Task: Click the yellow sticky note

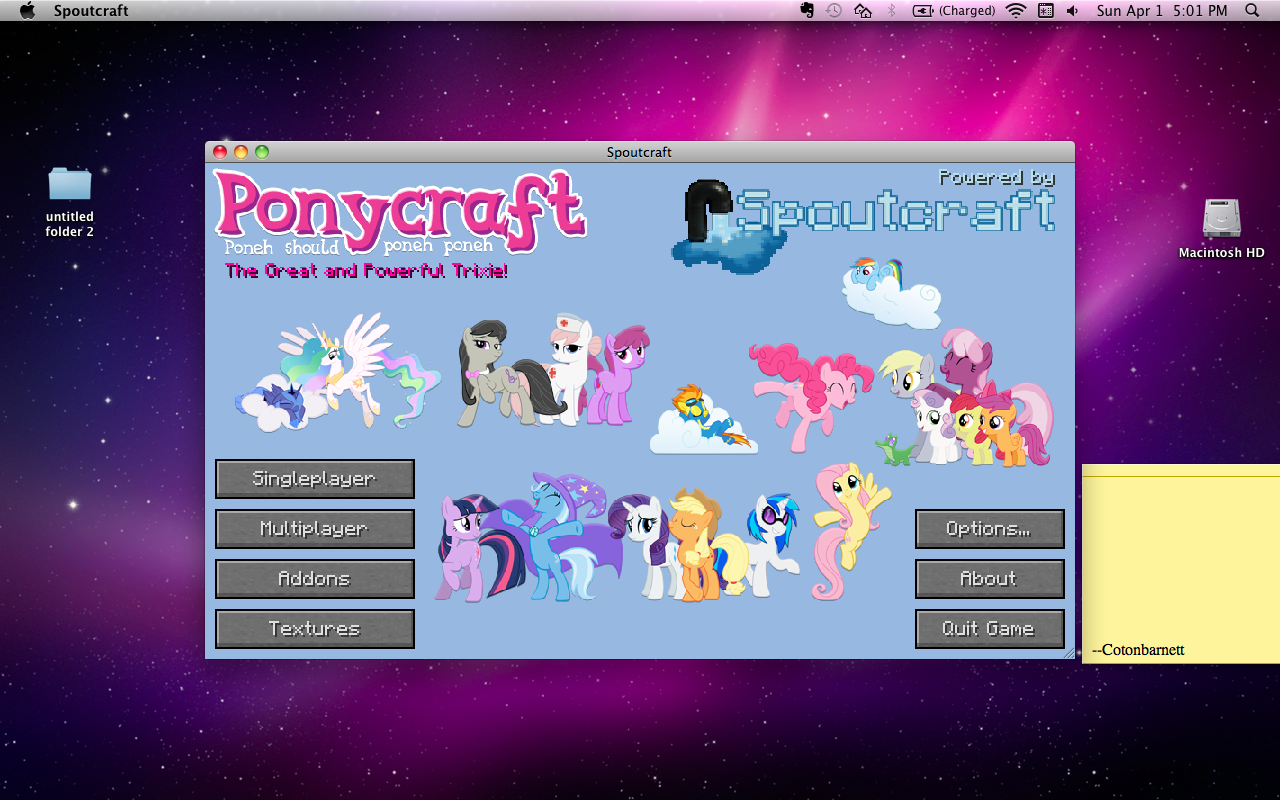Action: click(x=1181, y=564)
